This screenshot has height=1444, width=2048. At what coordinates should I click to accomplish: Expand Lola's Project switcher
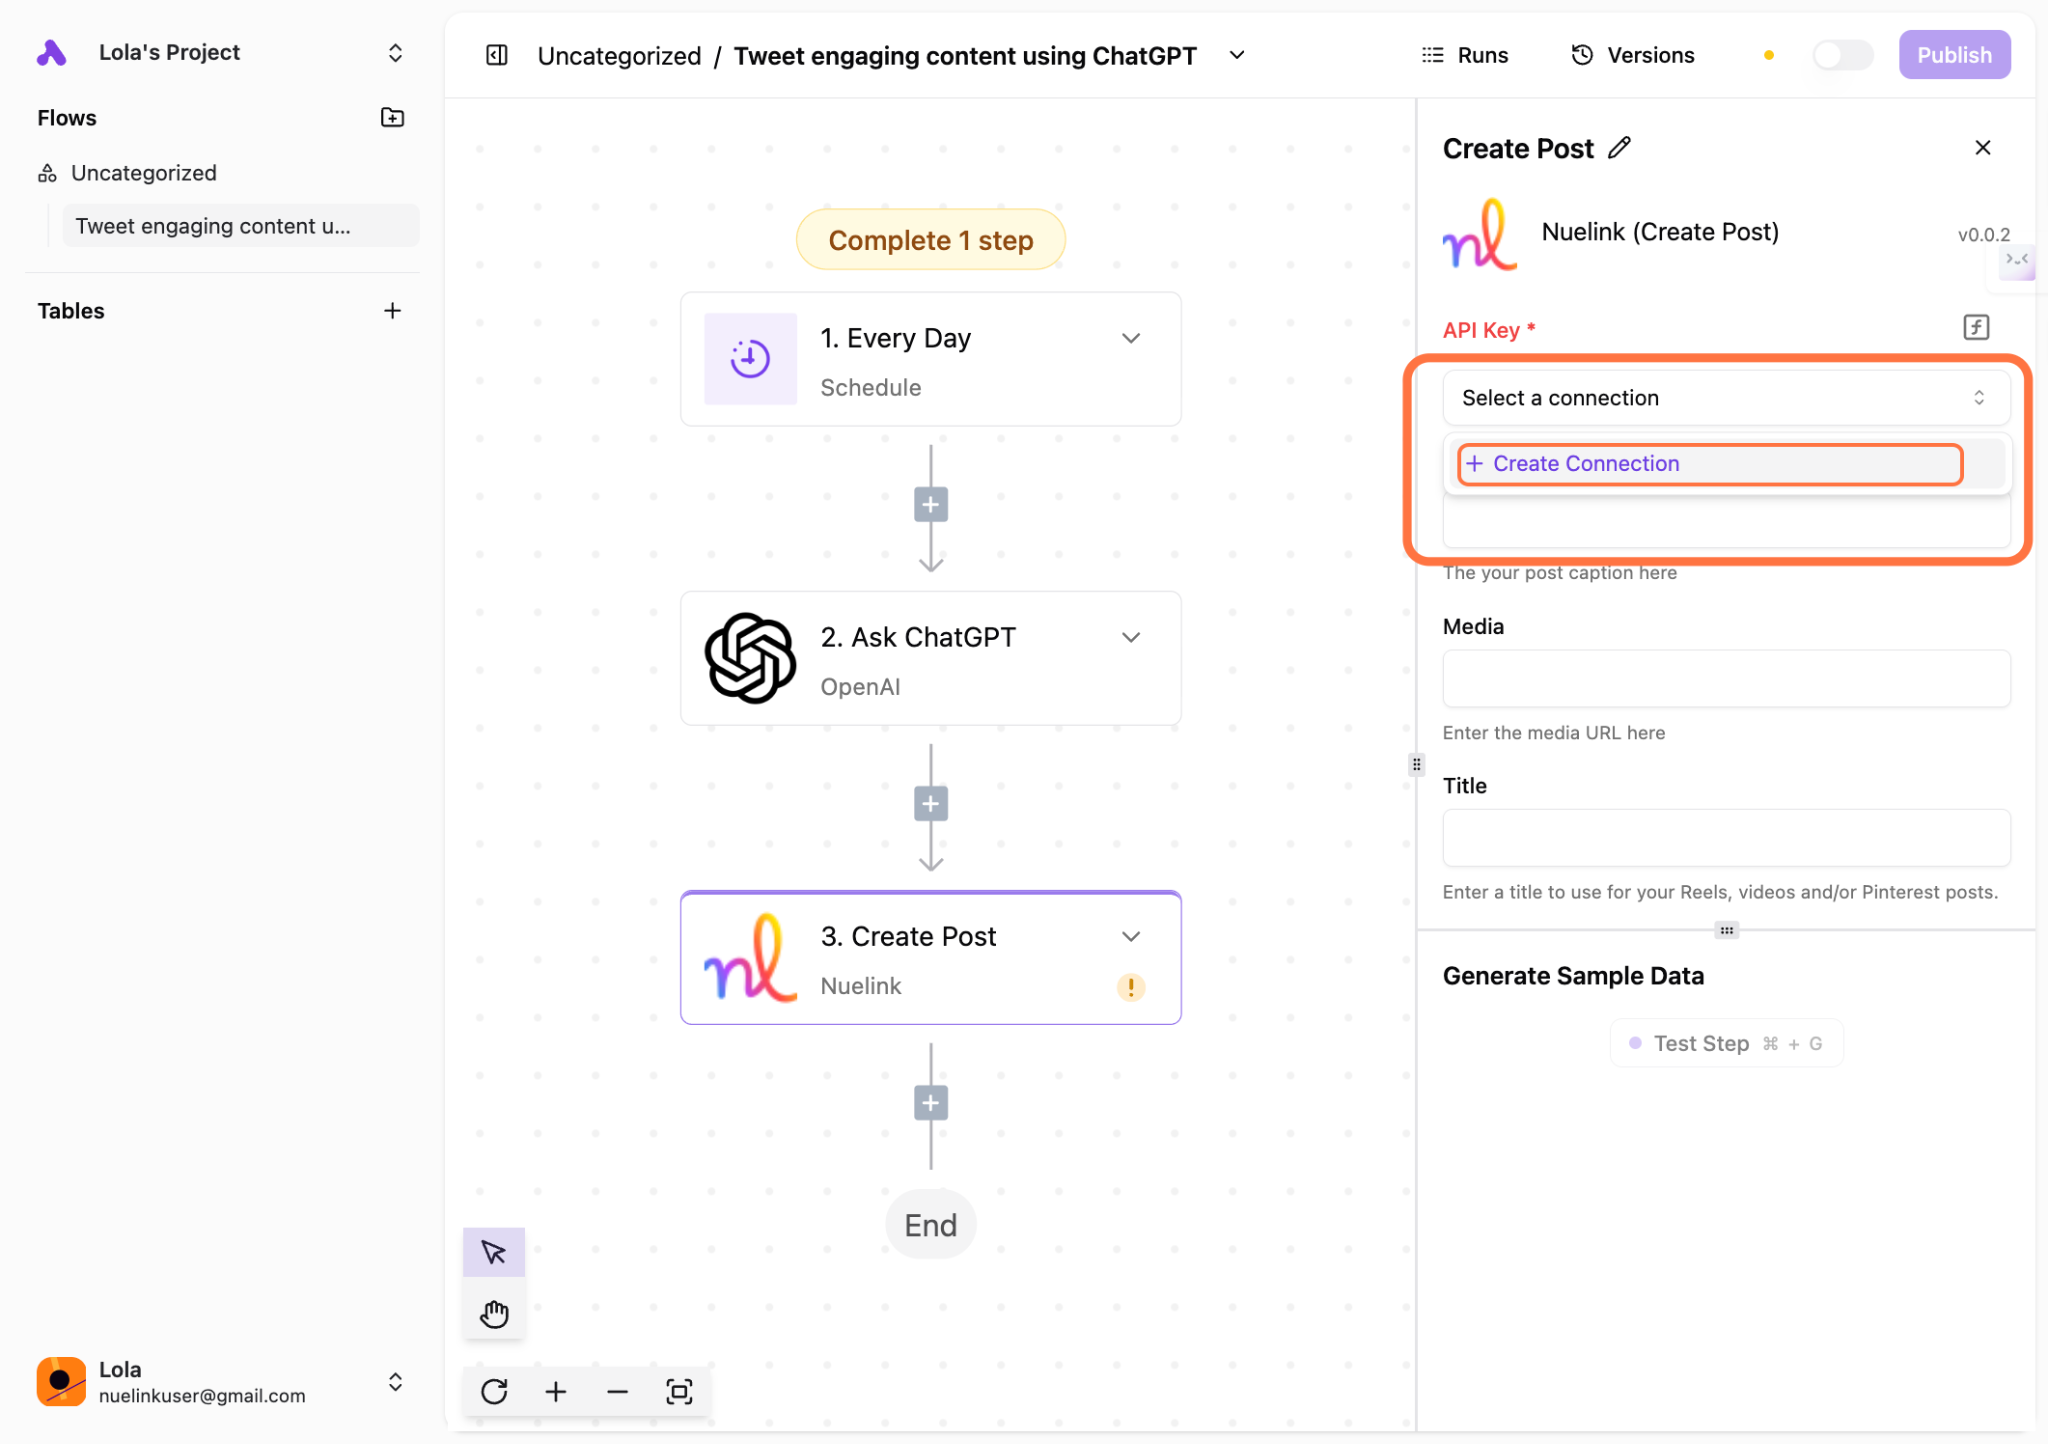point(395,52)
